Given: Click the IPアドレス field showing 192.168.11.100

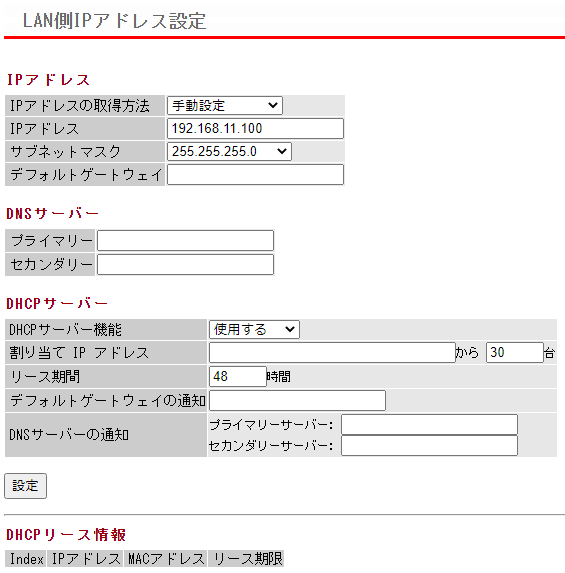Looking at the screenshot, I should [255, 128].
